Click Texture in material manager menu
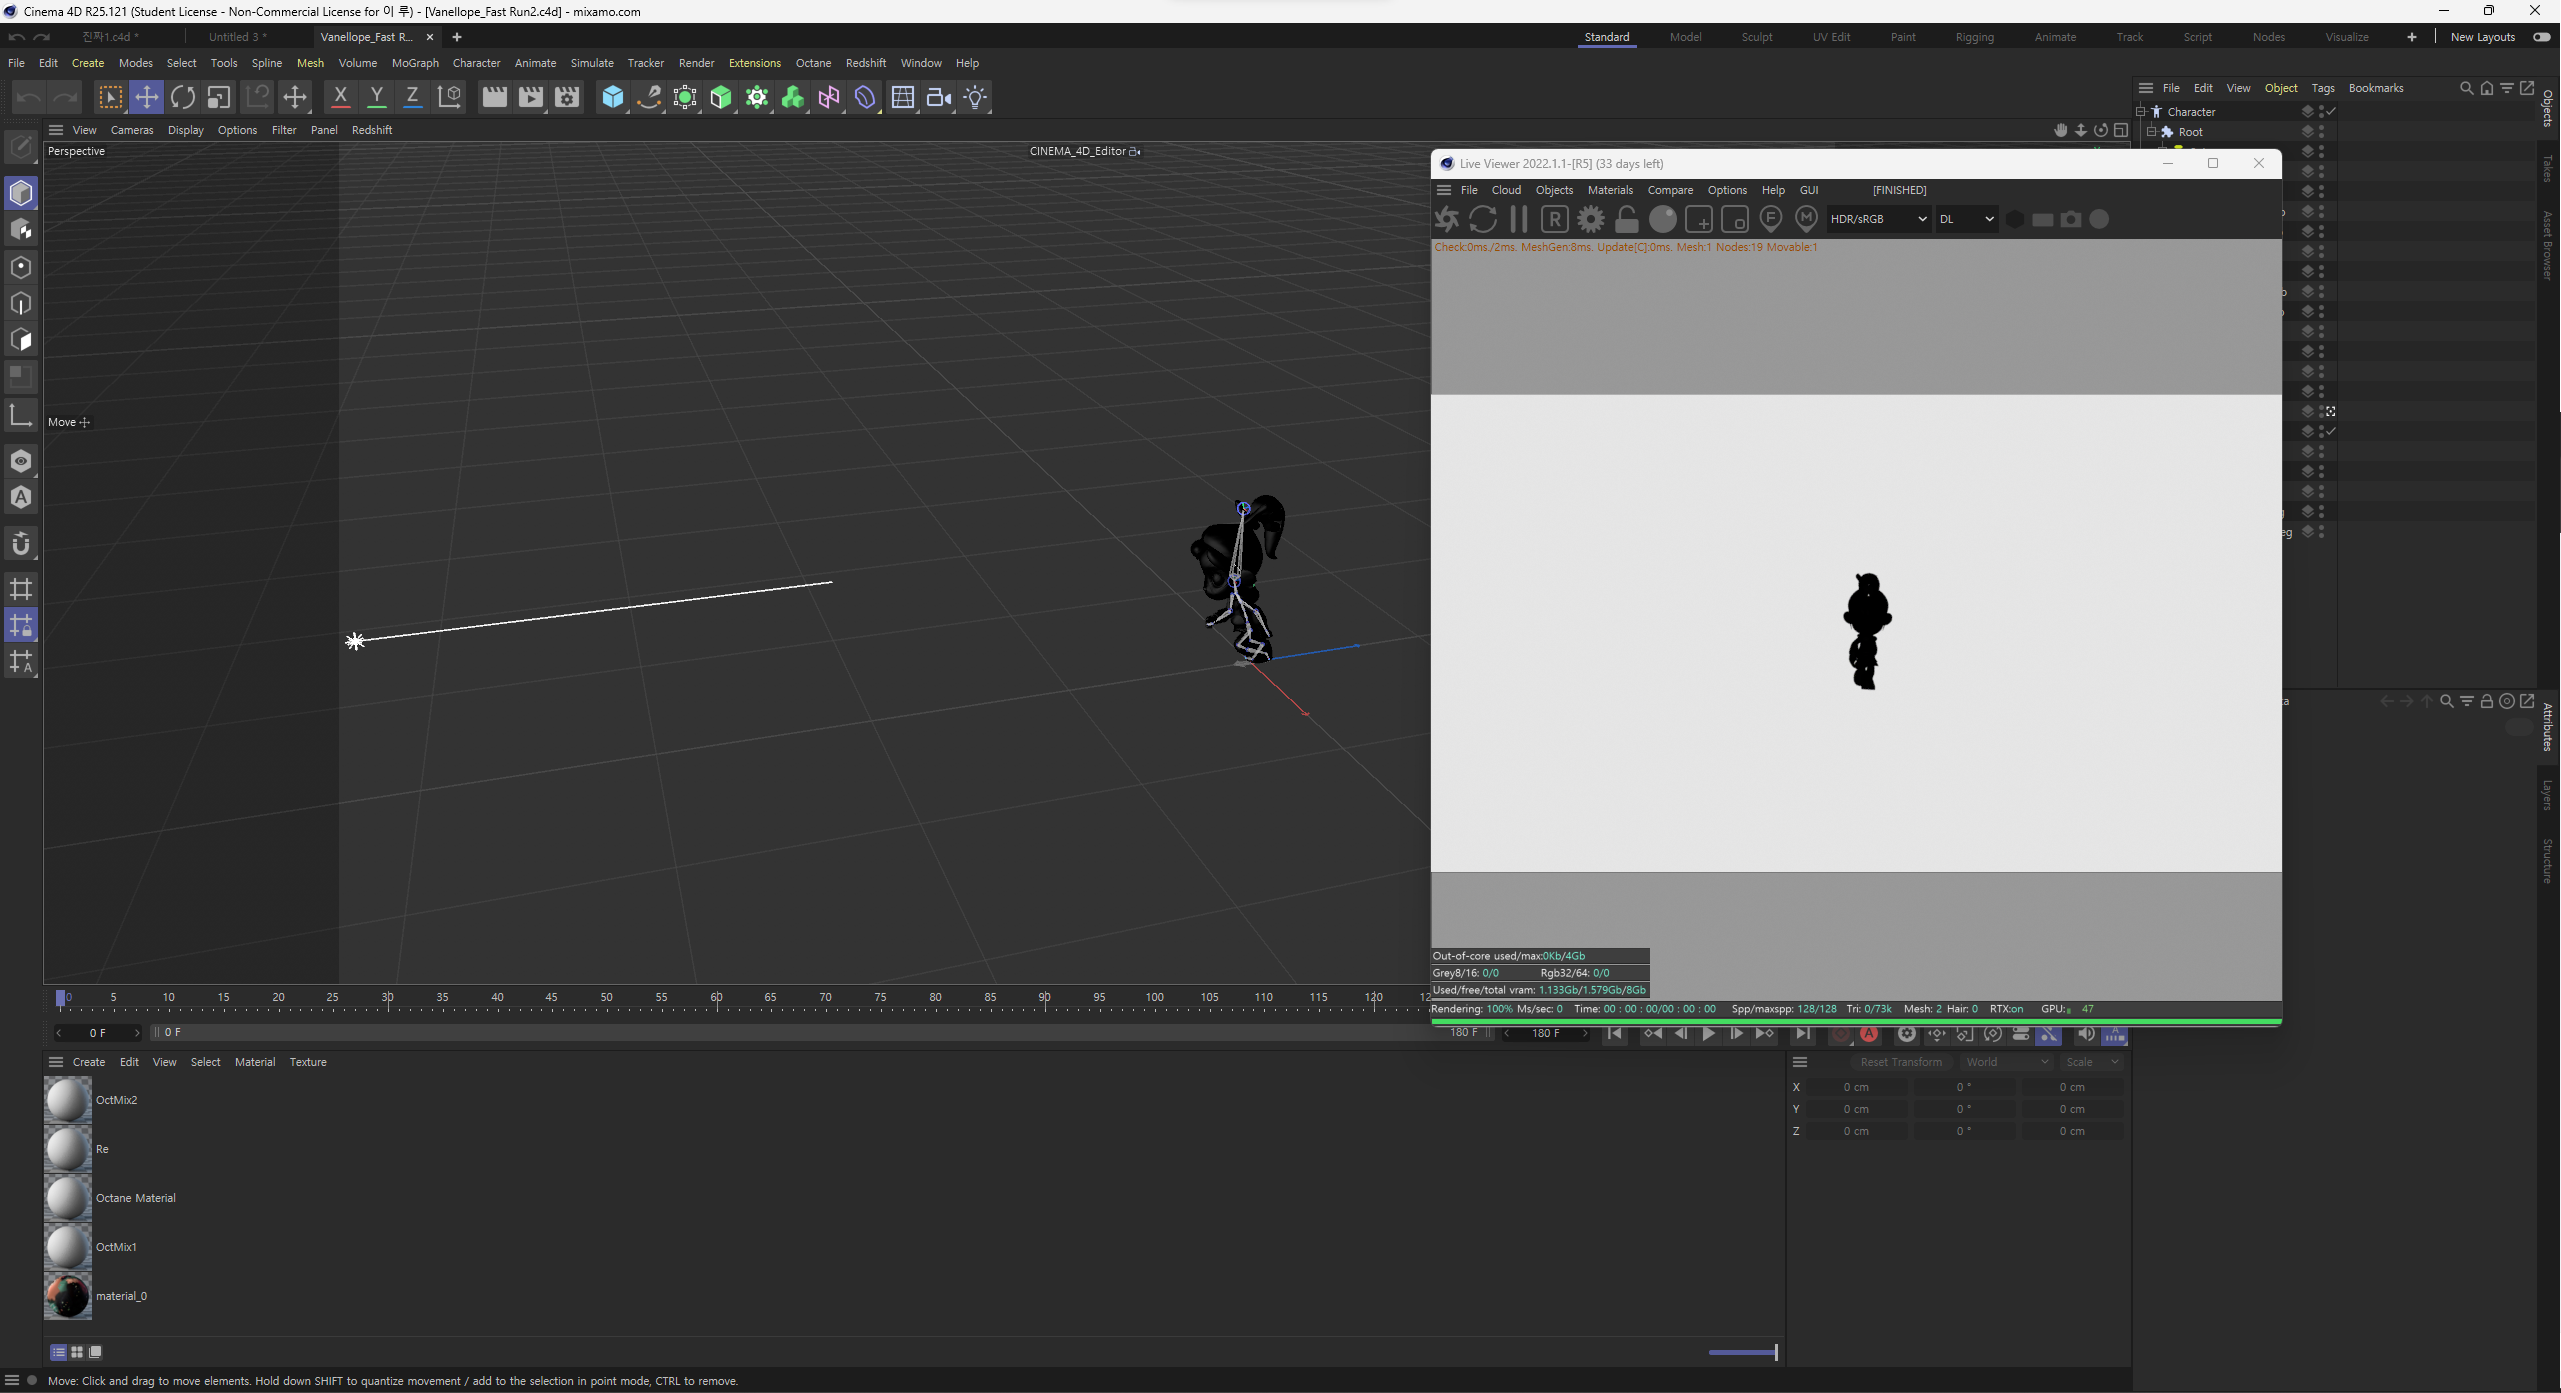2561x1393 pixels. point(308,1062)
